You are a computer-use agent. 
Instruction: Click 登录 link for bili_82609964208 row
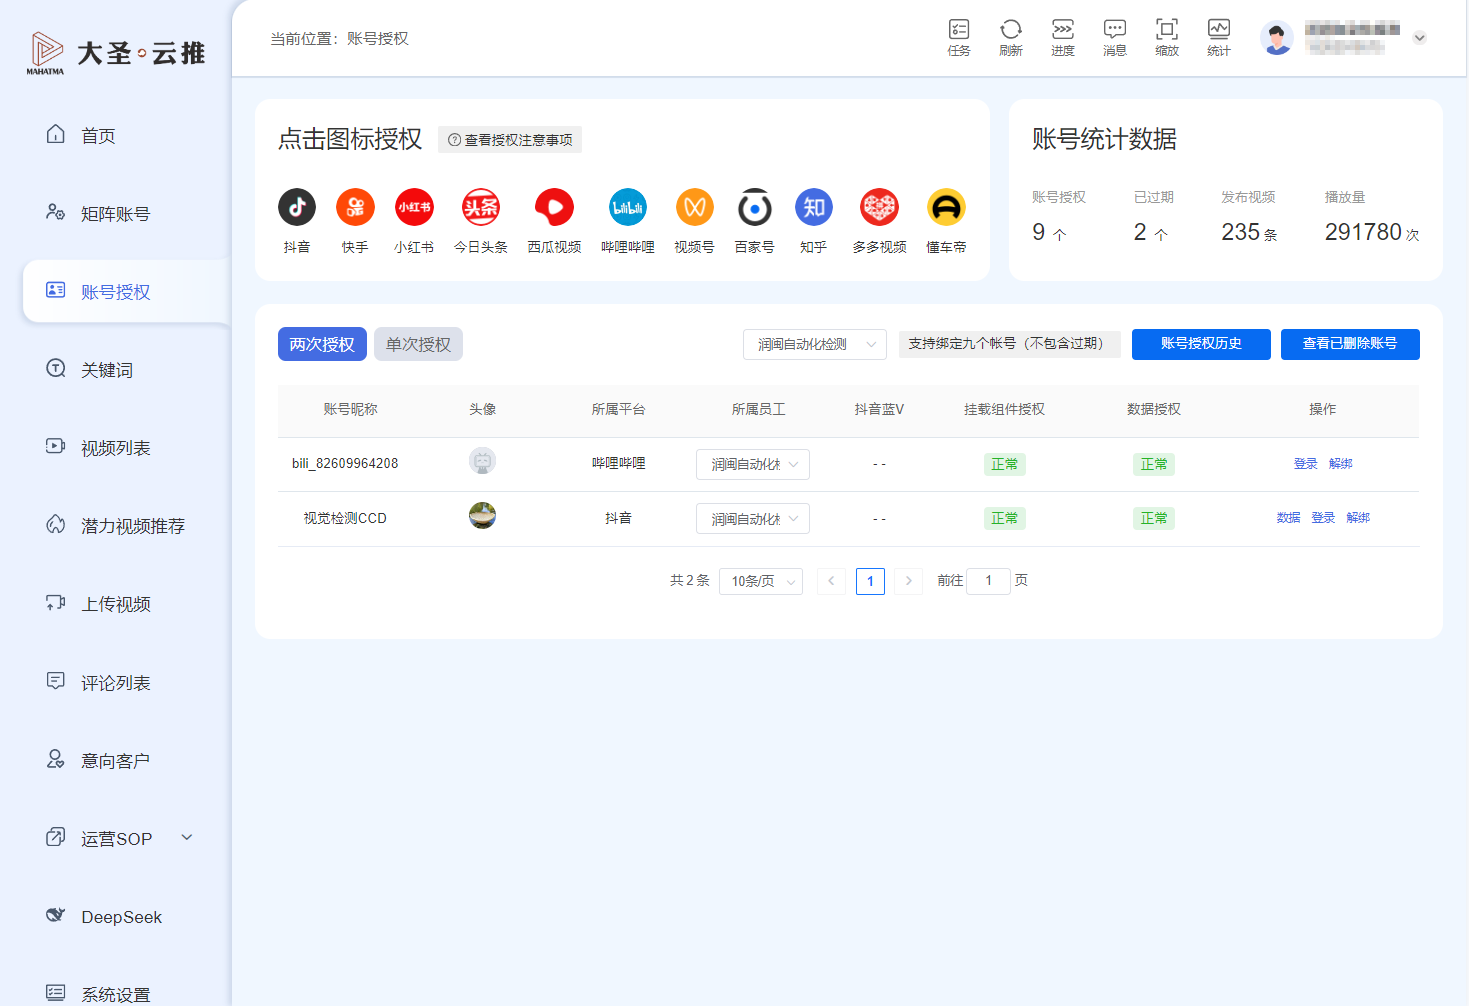(x=1306, y=464)
